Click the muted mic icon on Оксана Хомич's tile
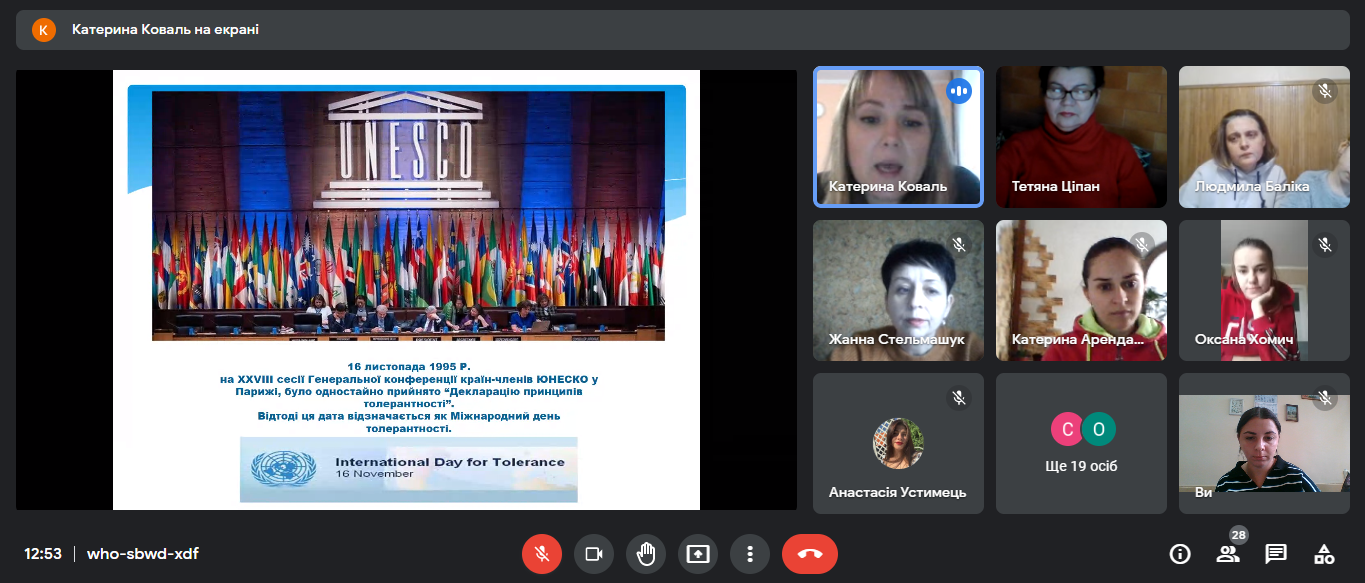1365x583 pixels. tap(1325, 245)
